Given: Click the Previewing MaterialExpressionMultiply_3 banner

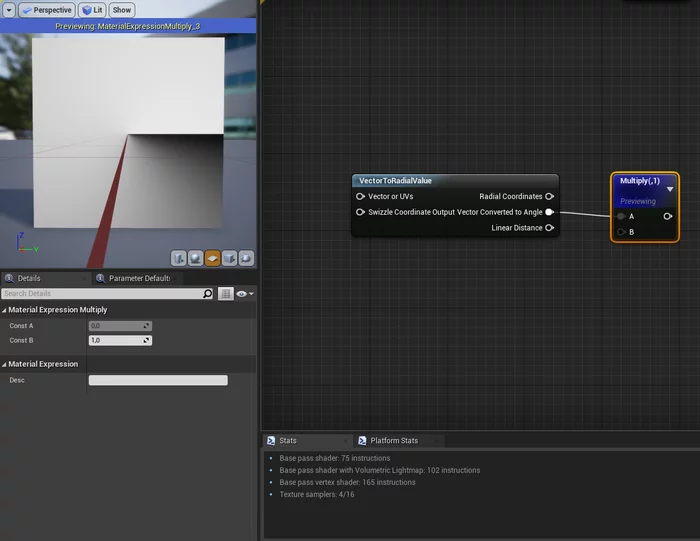Looking at the screenshot, I should click(128, 26).
